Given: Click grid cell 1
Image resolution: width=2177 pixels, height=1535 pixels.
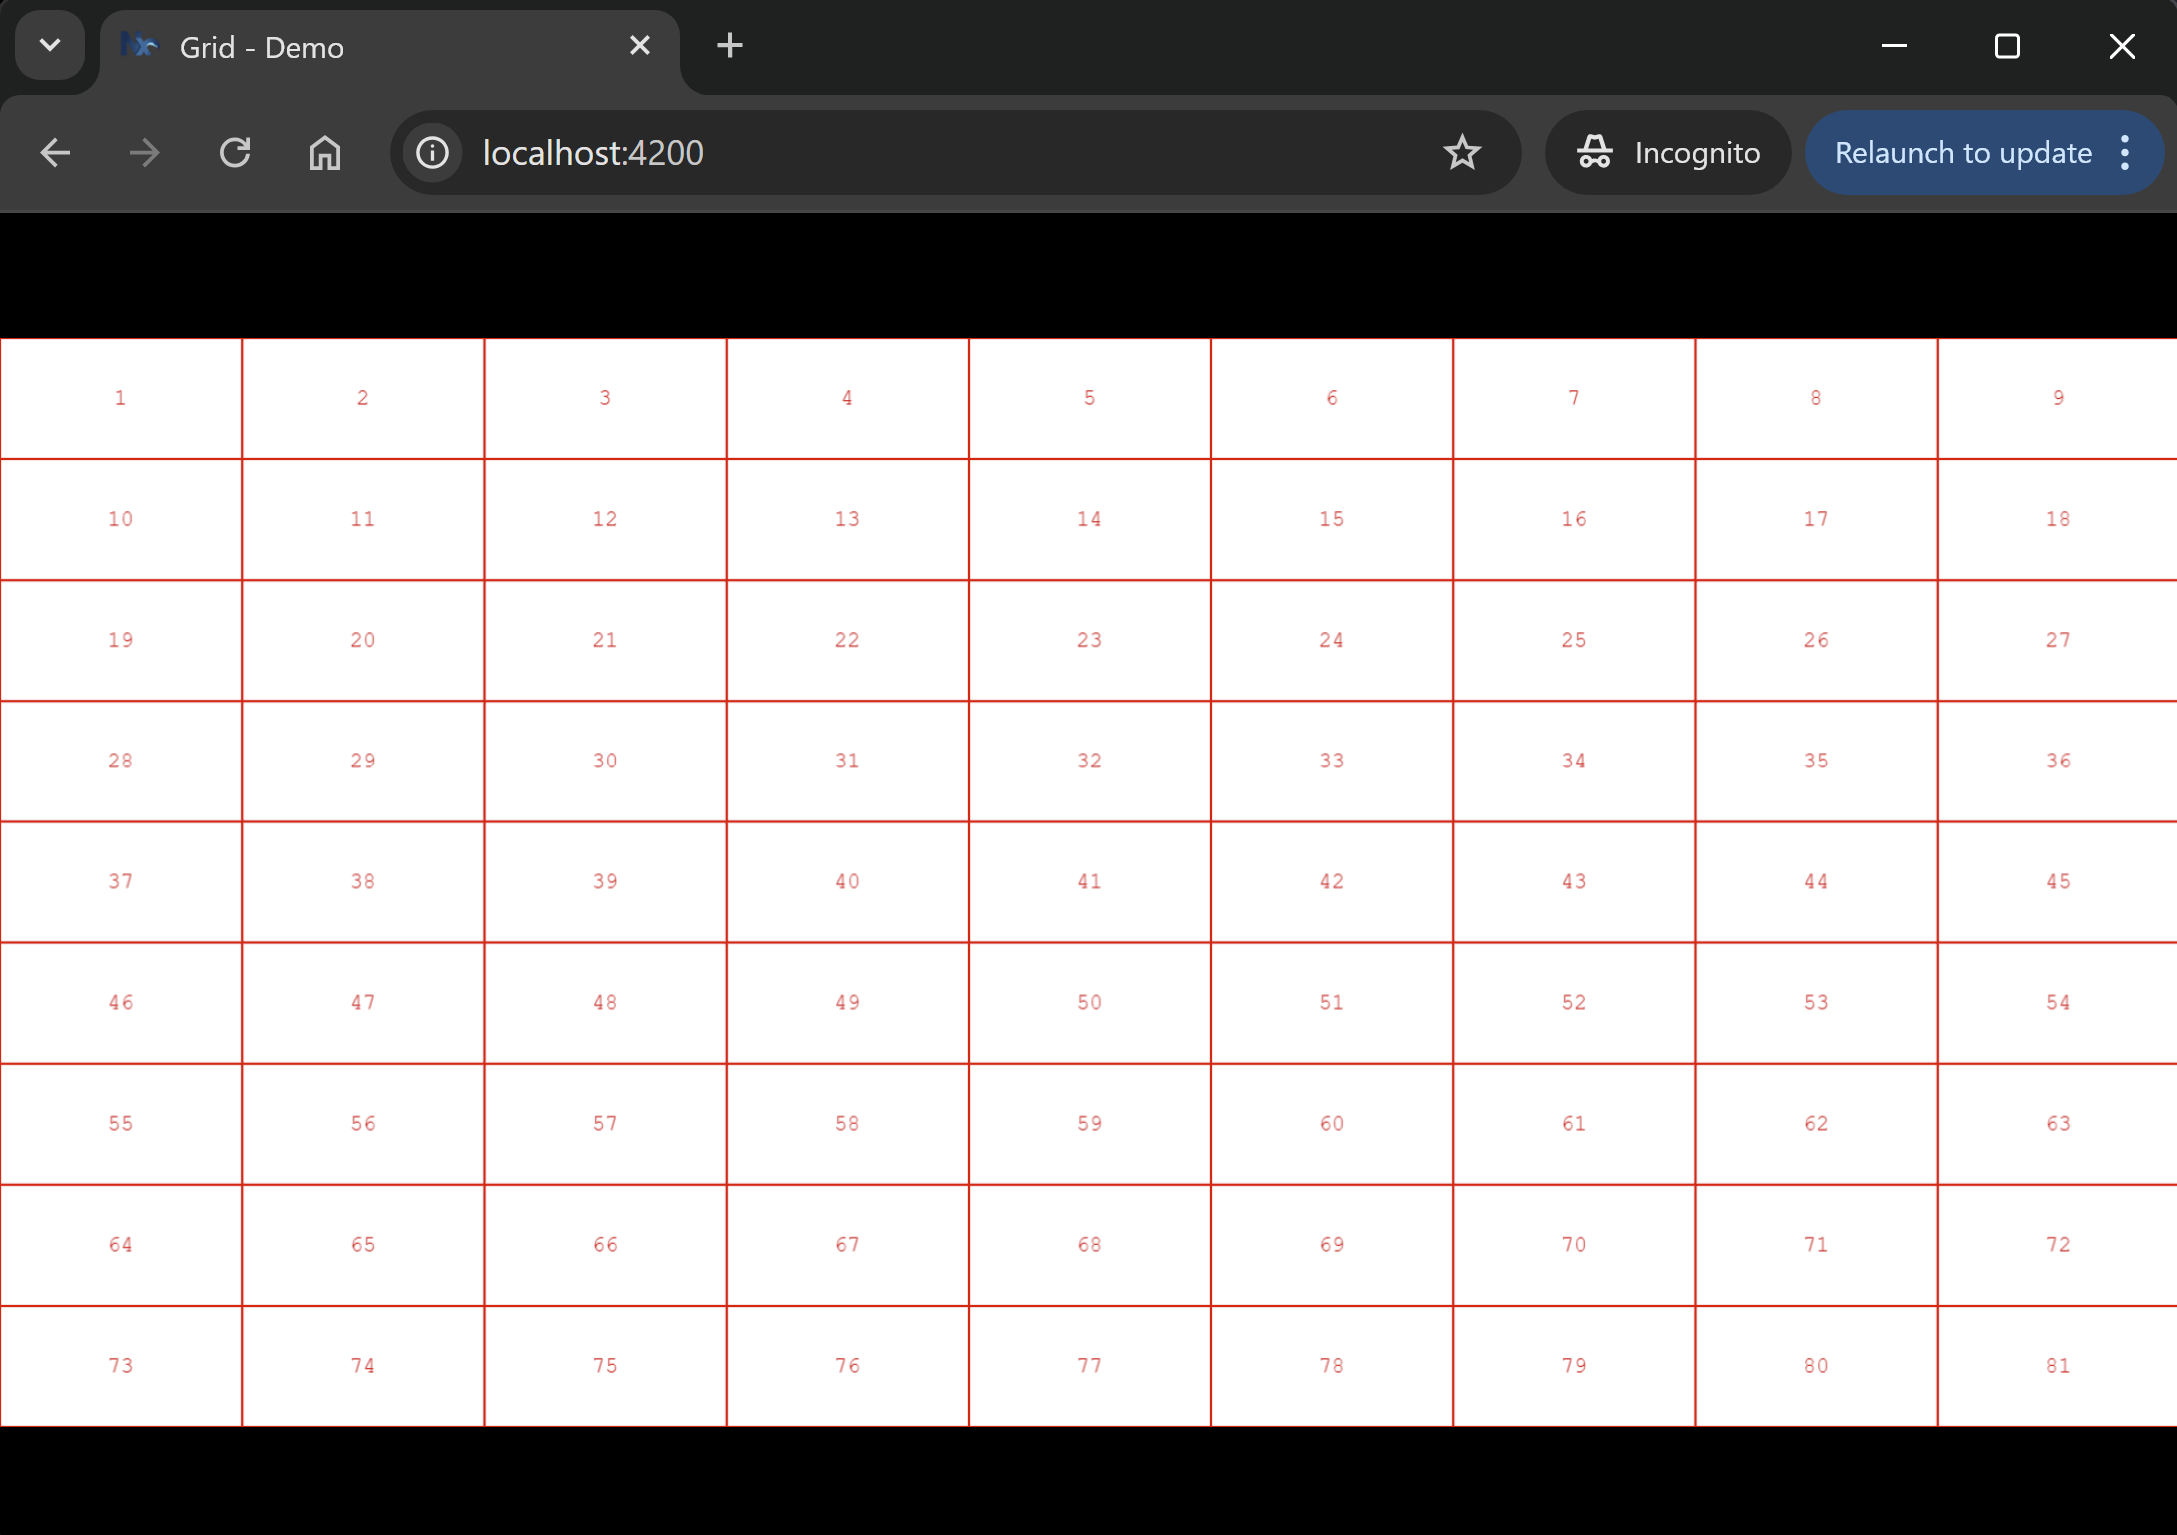Looking at the screenshot, I should click(x=121, y=399).
